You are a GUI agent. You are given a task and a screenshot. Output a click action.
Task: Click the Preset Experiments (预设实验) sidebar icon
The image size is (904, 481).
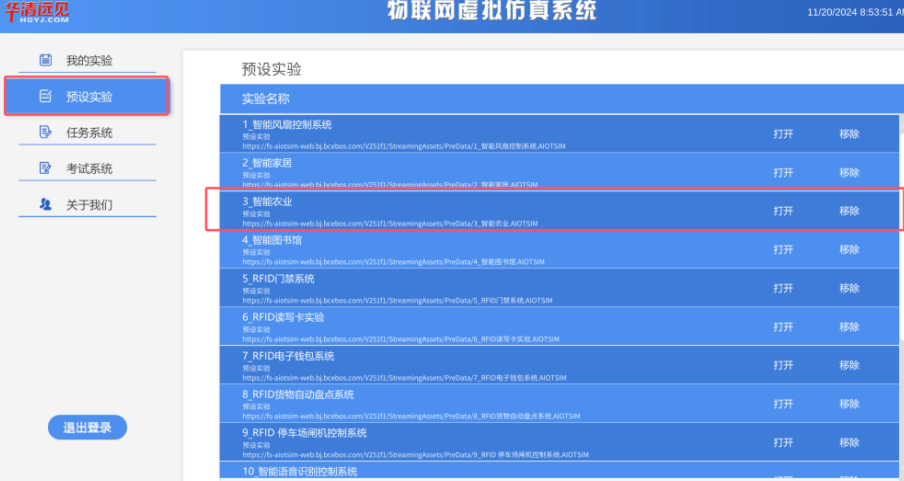45,97
